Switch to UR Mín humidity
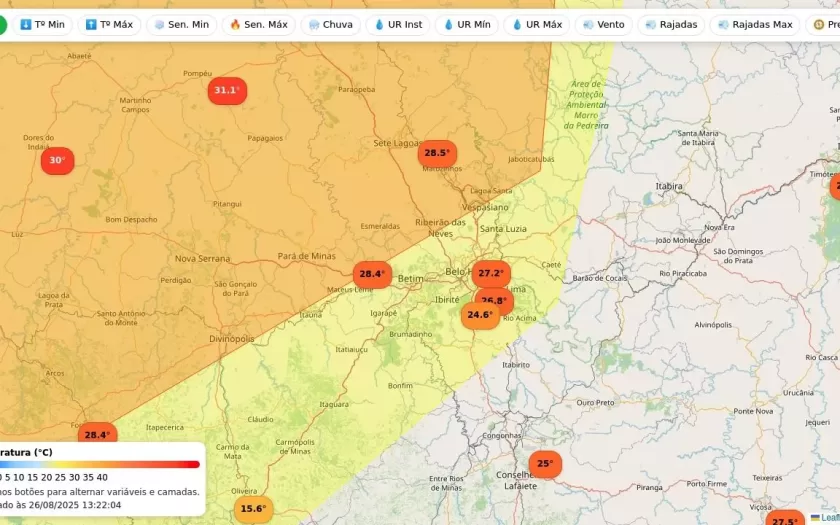 pos(466,24)
